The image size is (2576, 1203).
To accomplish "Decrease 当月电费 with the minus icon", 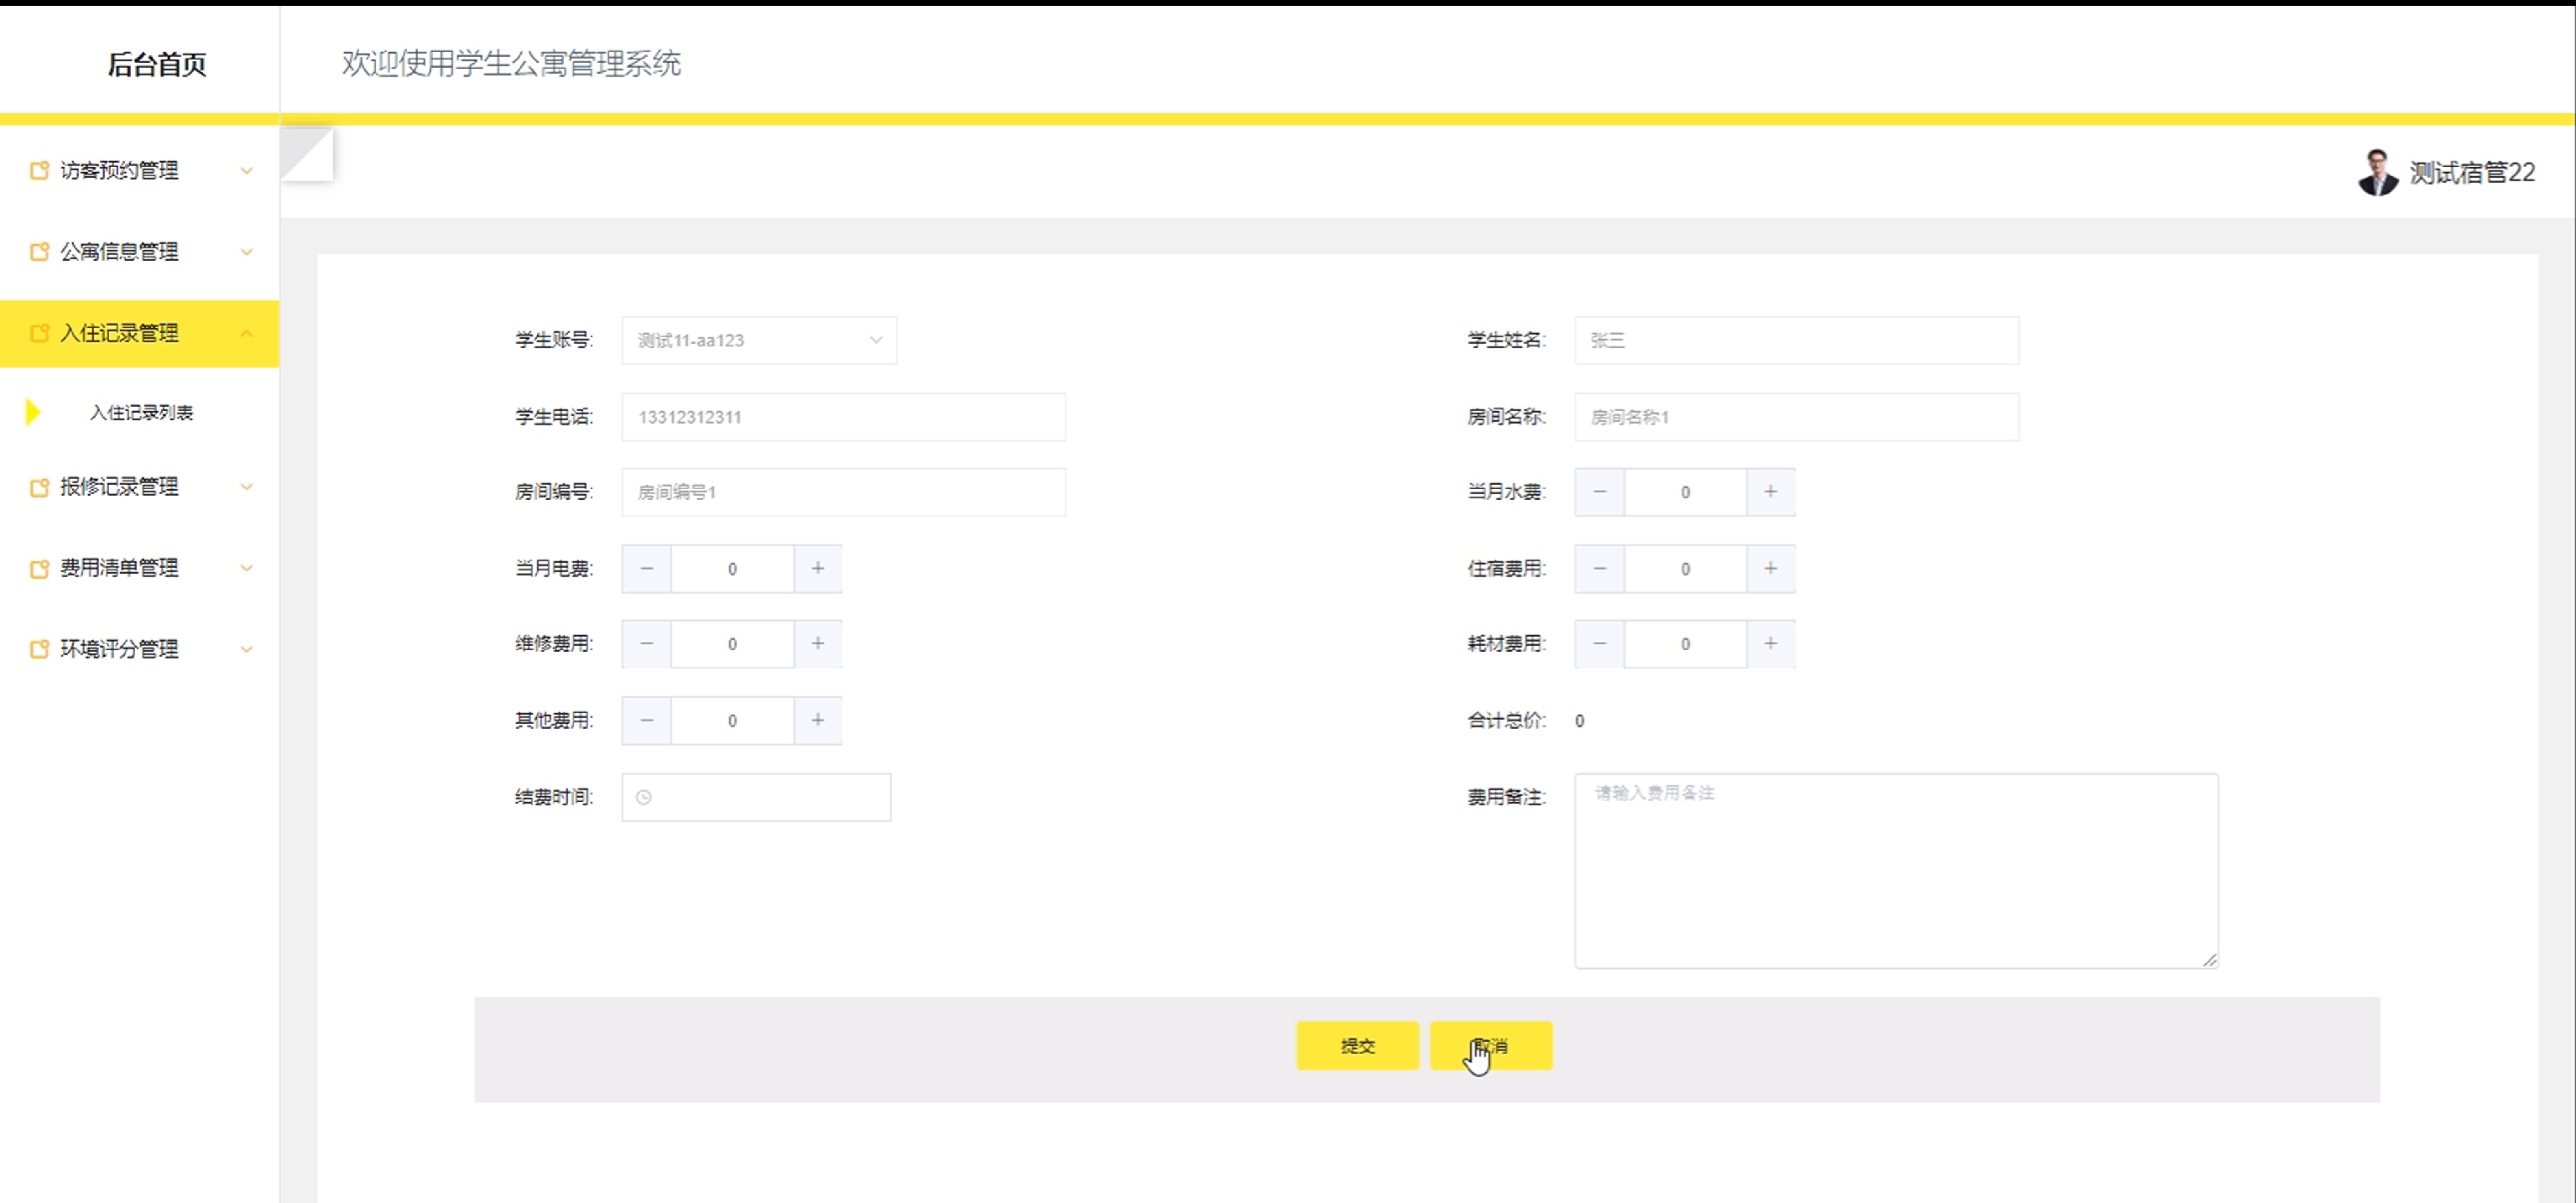I will 647,569.
